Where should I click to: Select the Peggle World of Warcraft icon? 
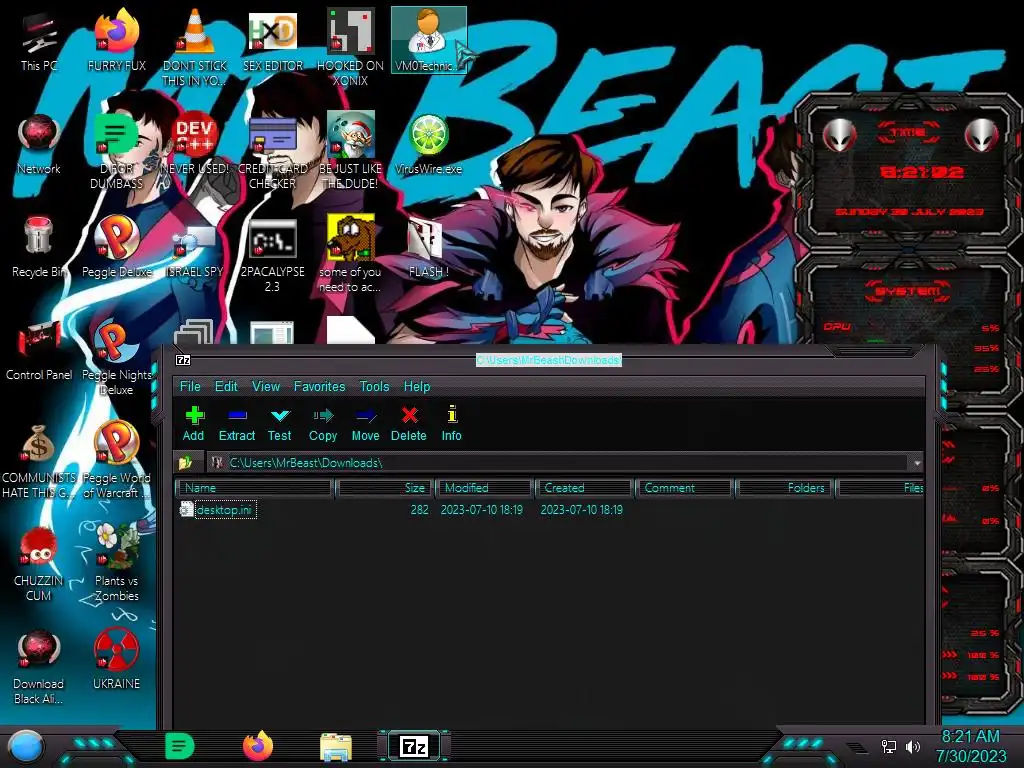pos(116,460)
